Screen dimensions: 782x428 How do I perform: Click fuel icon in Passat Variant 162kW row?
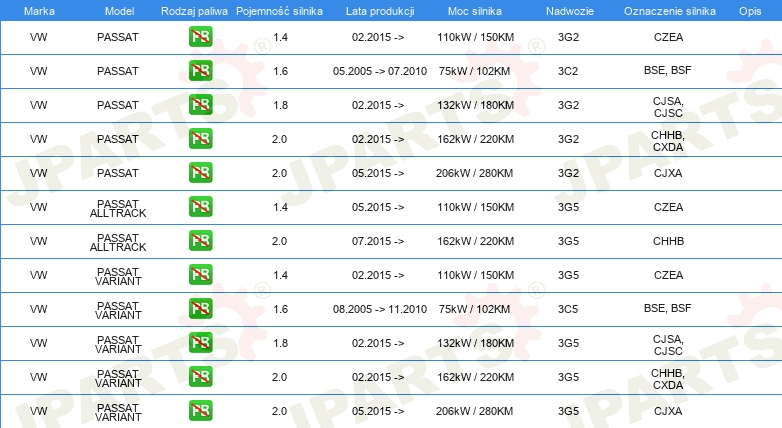[x=200, y=376]
